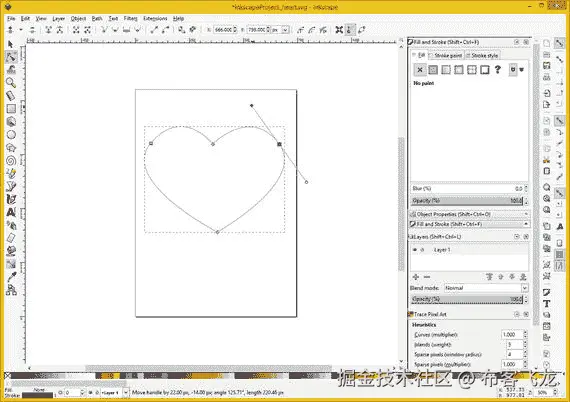Select the Bezier pen tool

pyautogui.click(x=11, y=186)
